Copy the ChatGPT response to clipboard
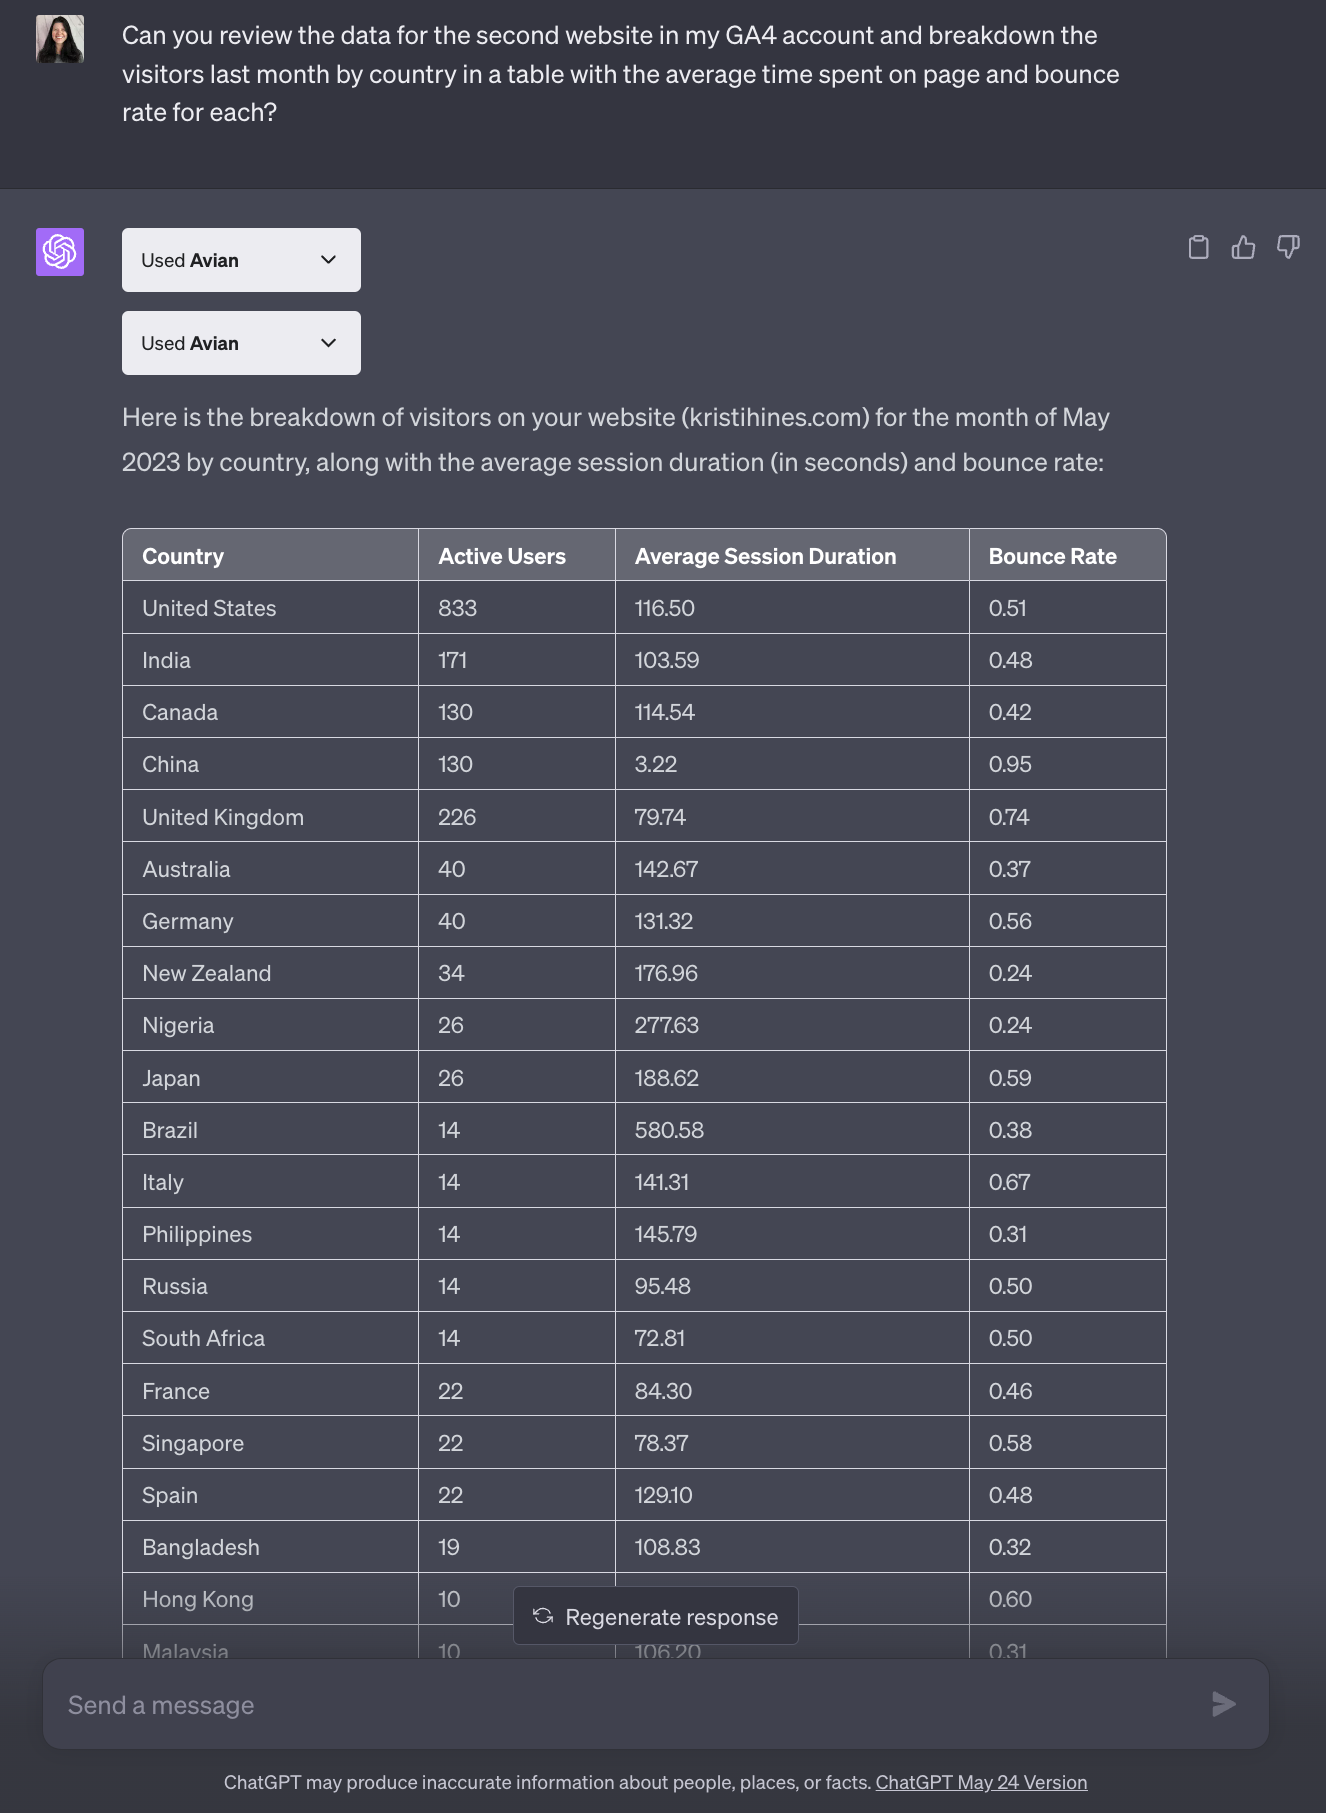Screen dimensions: 1326x1813 [1199, 247]
